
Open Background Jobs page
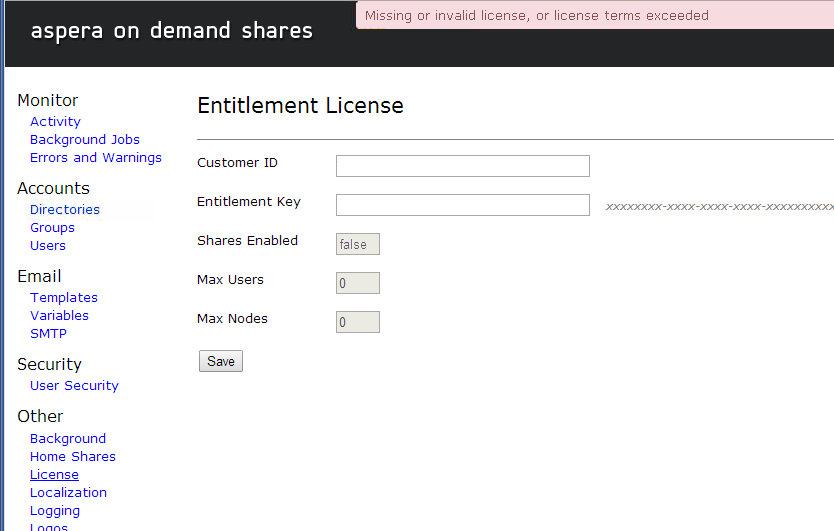[85, 139]
